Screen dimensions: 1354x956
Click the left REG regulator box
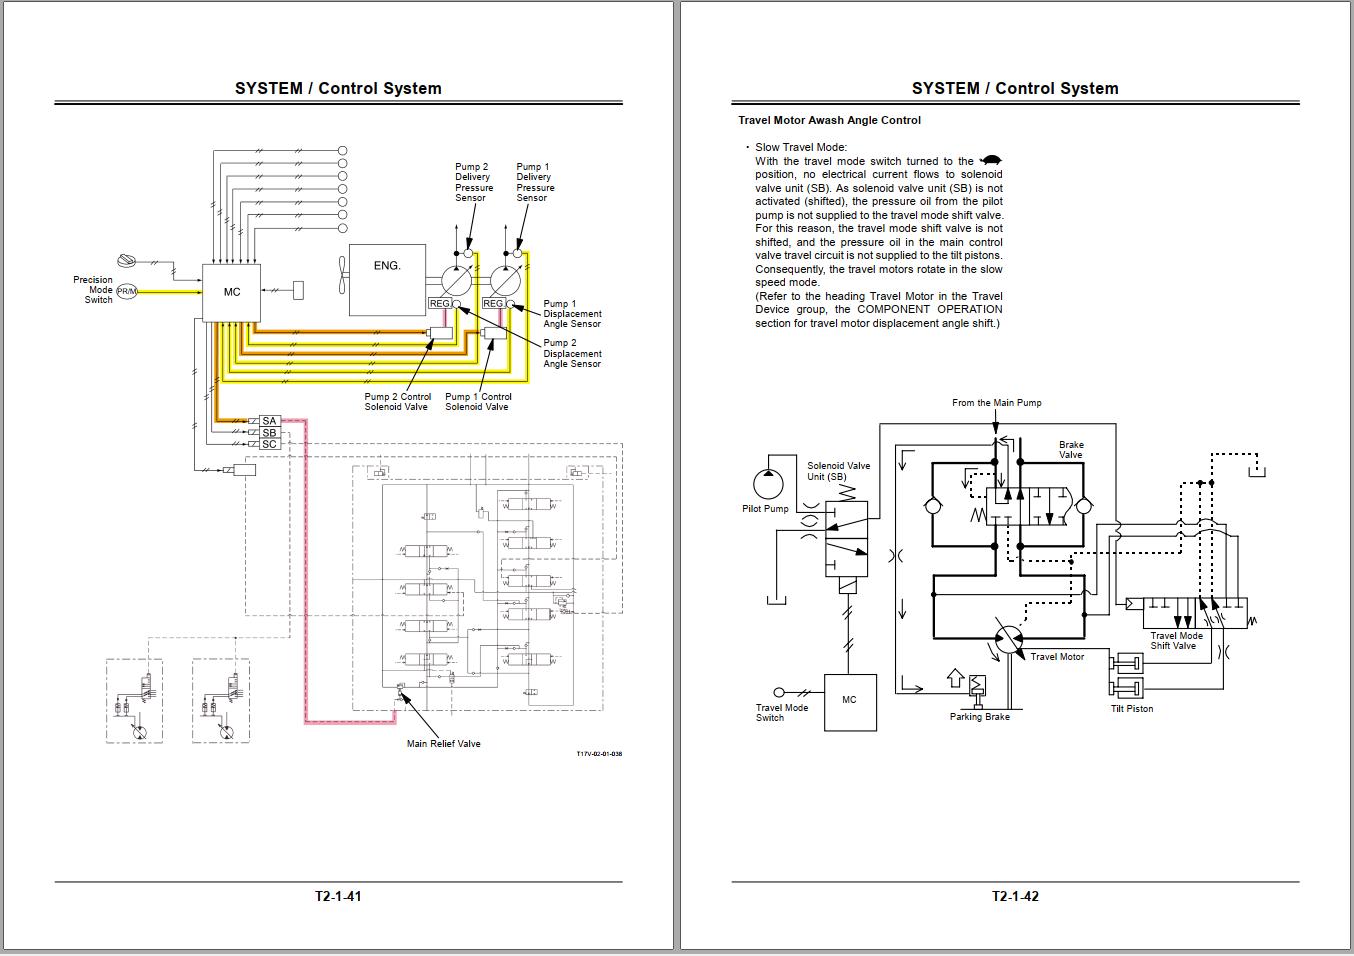coord(439,303)
